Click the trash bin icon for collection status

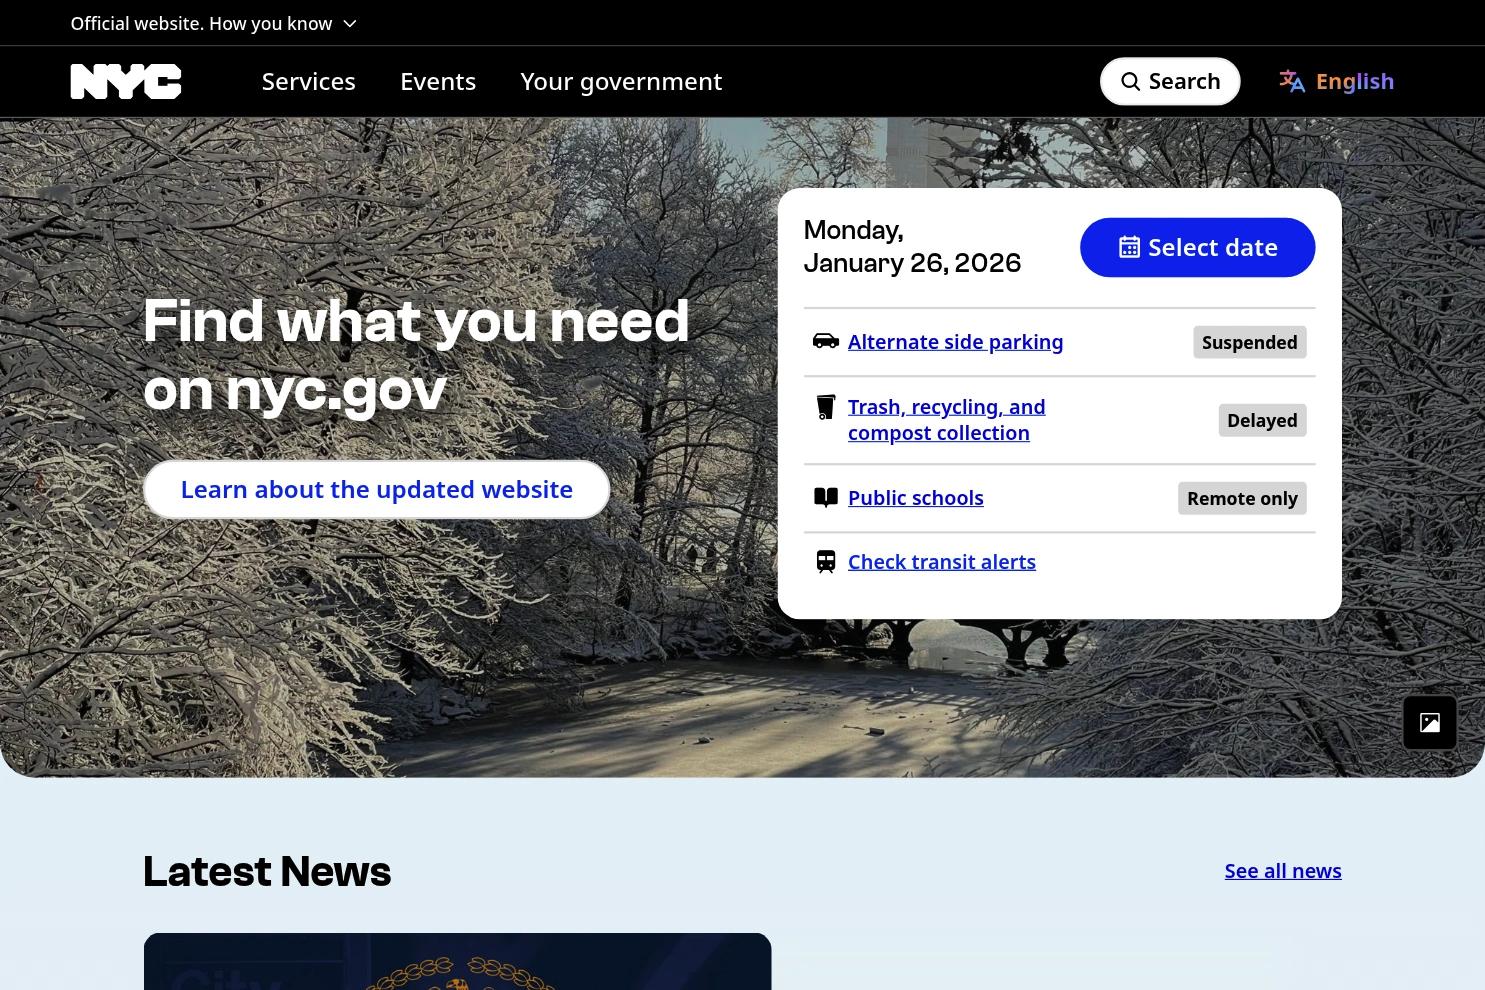(x=825, y=407)
